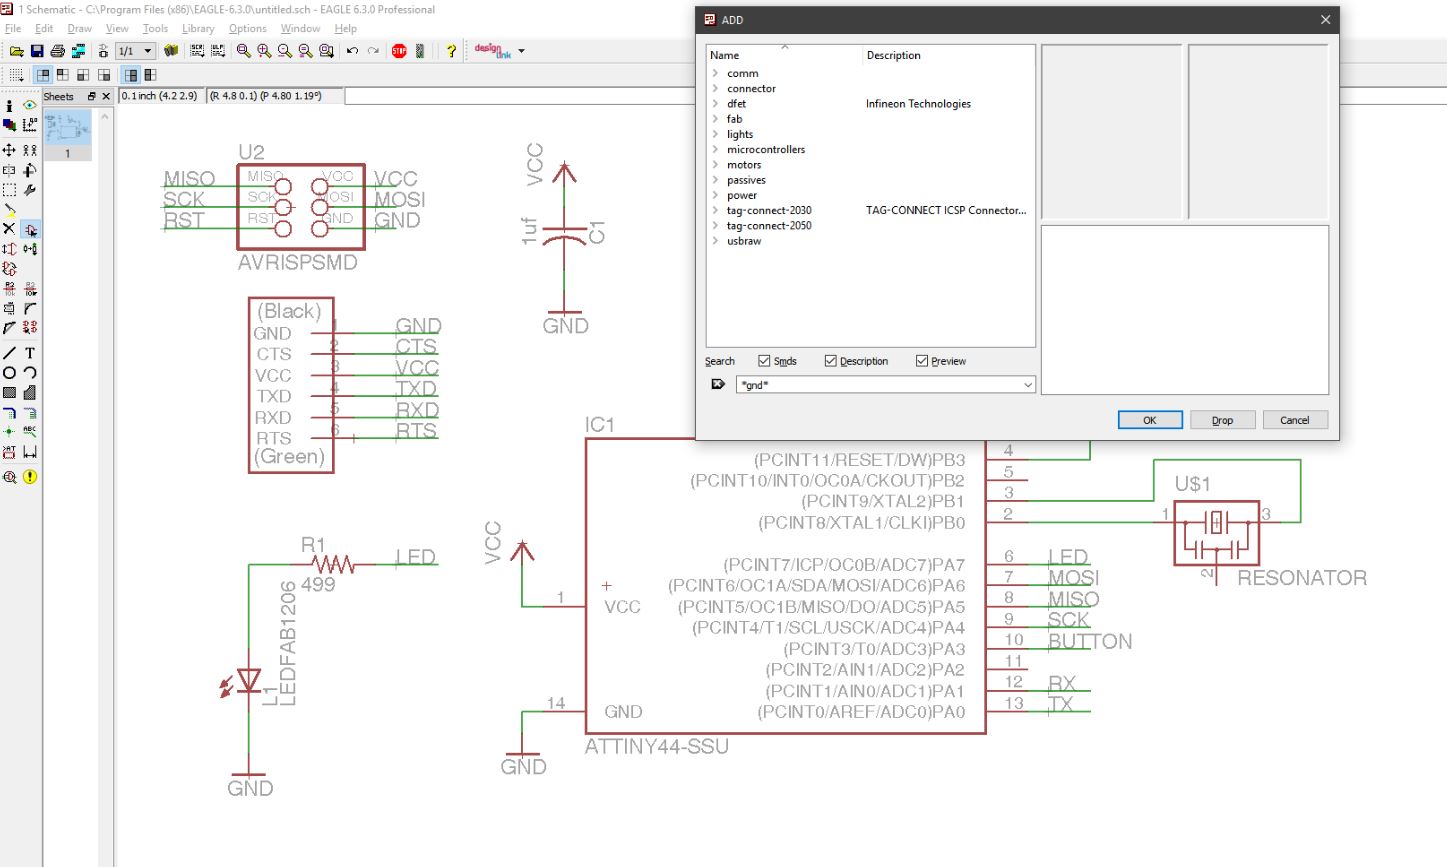Click the Print icon in toolbar
The height and width of the screenshot is (867, 1447).
[57, 51]
